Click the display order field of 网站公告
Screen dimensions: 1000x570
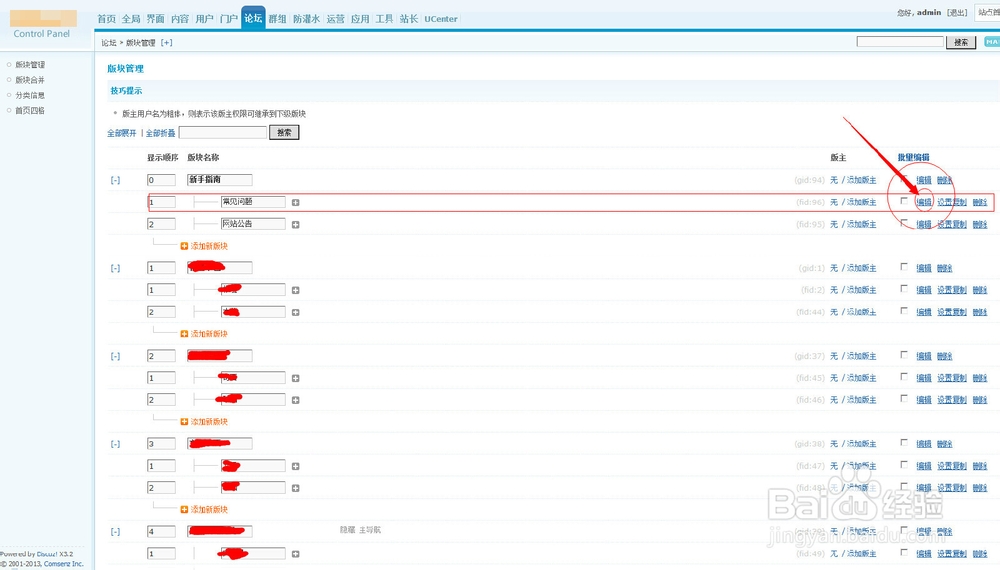(161, 224)
